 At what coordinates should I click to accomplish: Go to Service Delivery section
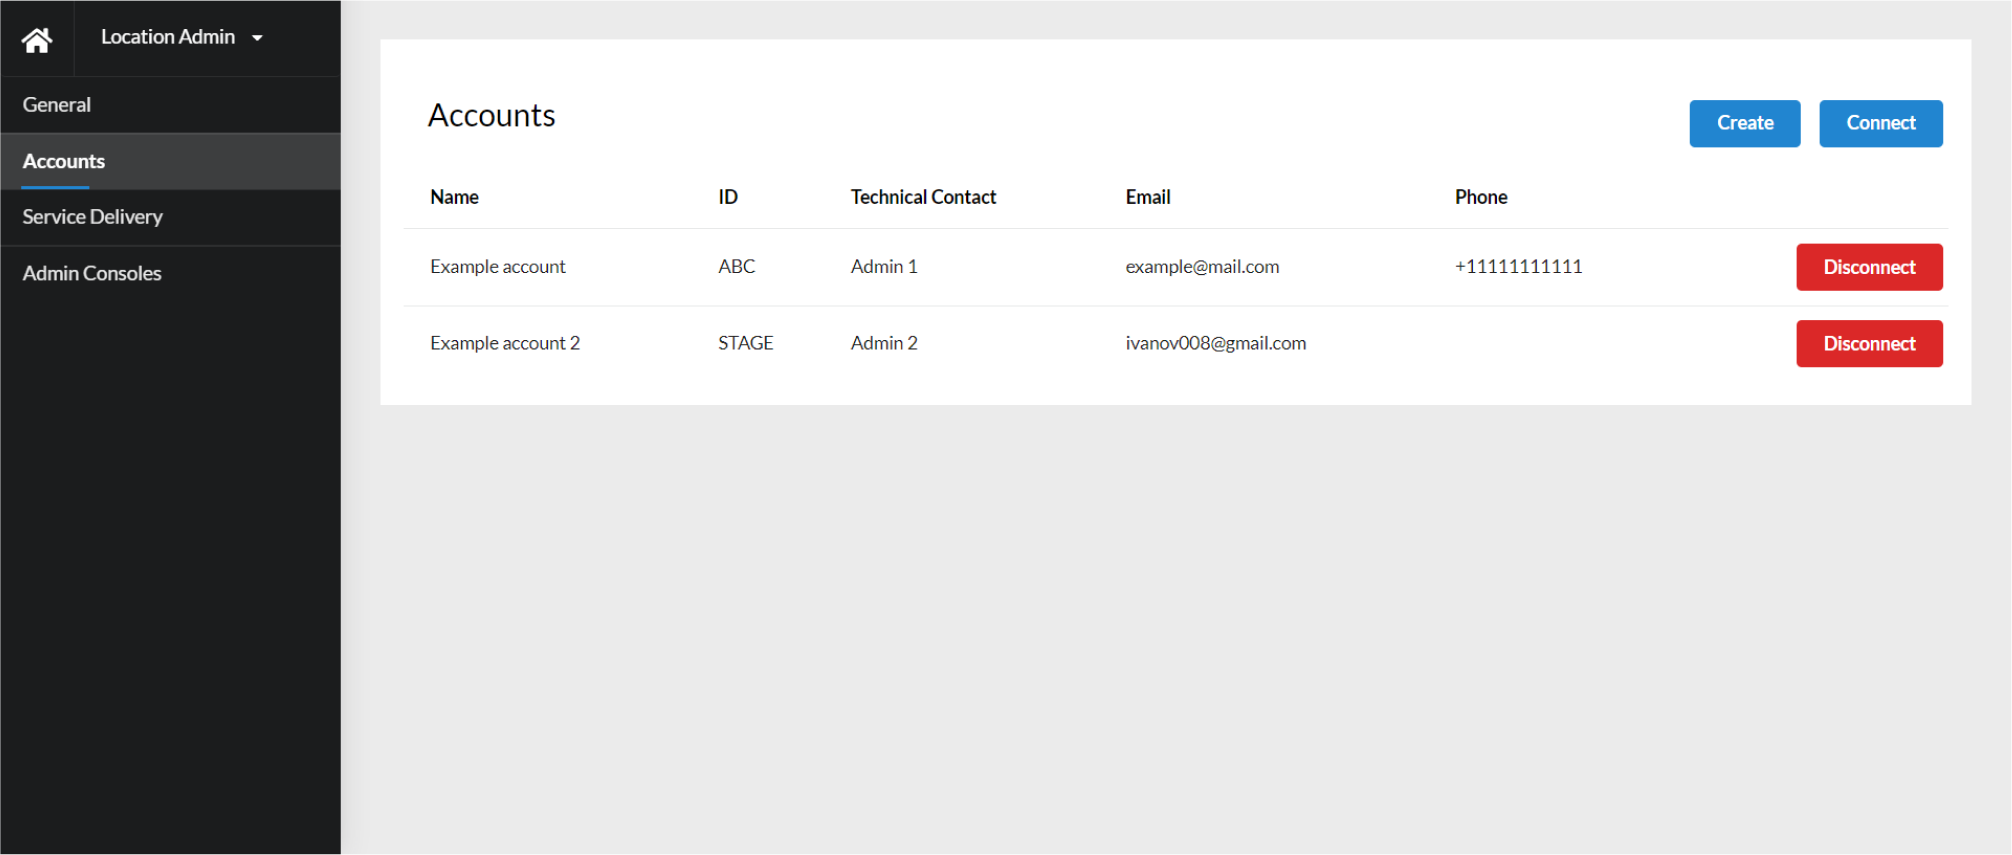pos(93,217)
